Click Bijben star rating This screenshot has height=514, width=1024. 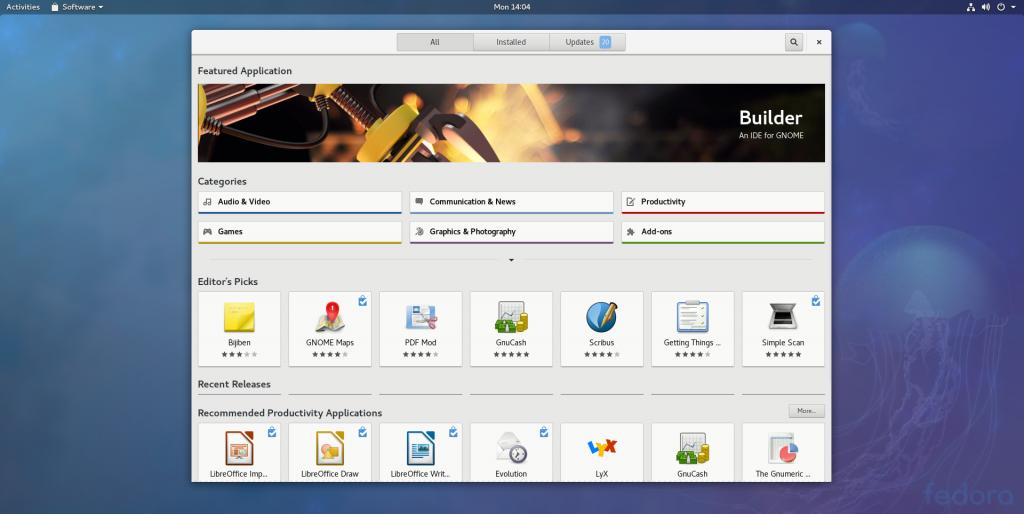point(239,355)
